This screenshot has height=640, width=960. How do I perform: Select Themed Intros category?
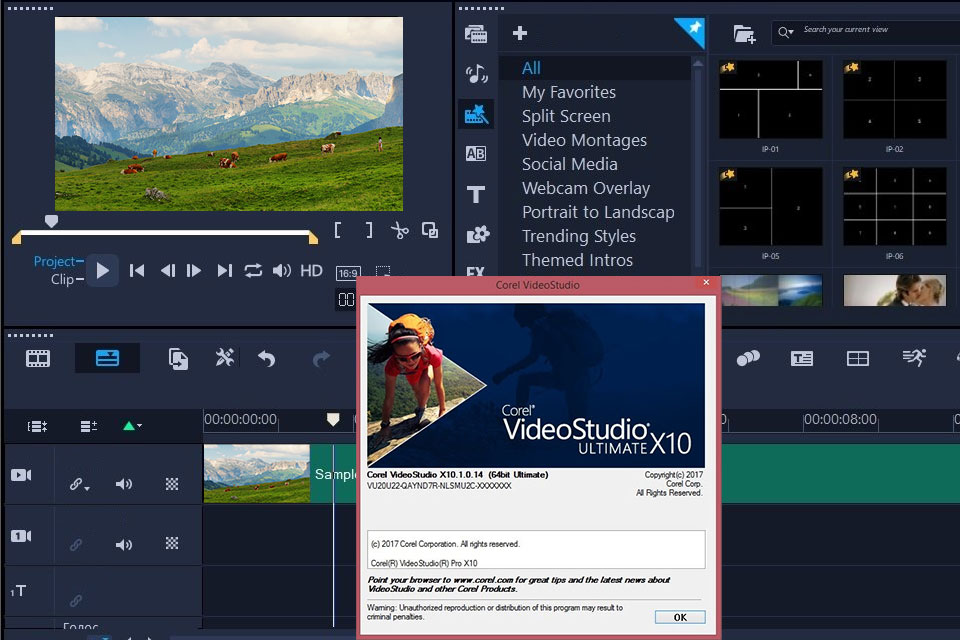point(577,260)
